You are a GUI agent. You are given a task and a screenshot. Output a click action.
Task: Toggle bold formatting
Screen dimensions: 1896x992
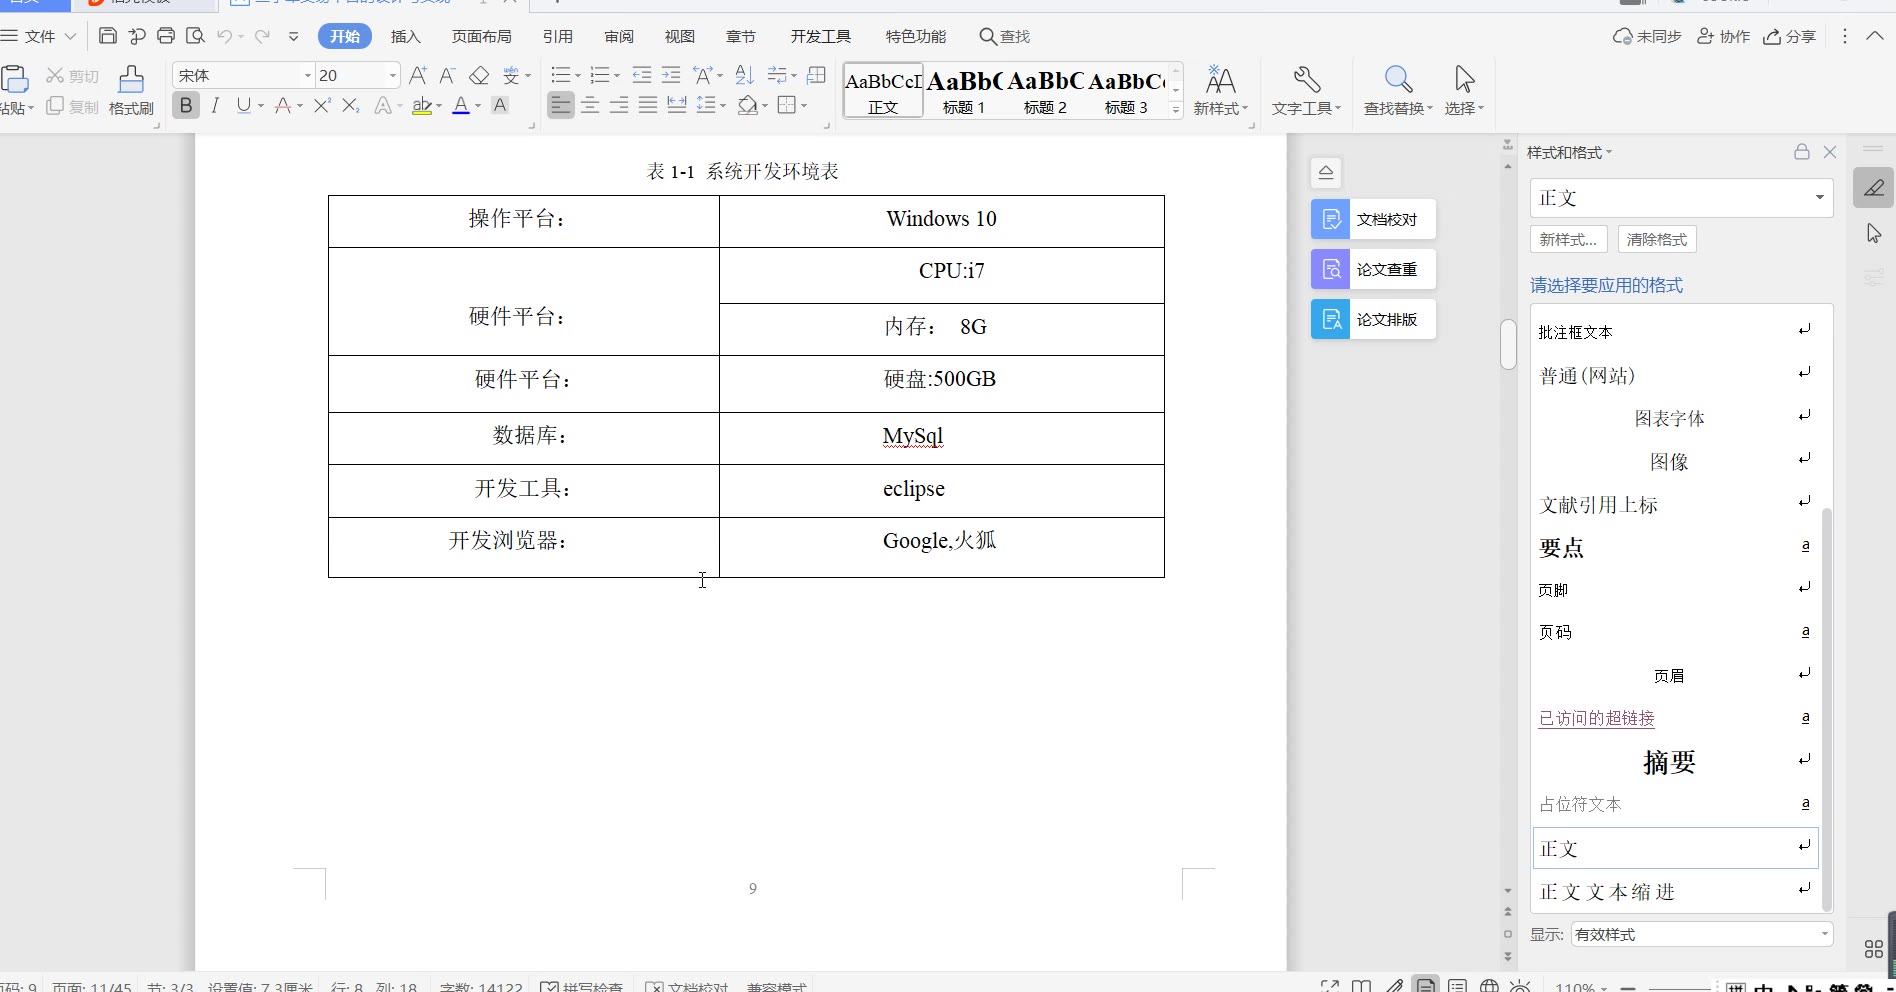tap(186, 105)
